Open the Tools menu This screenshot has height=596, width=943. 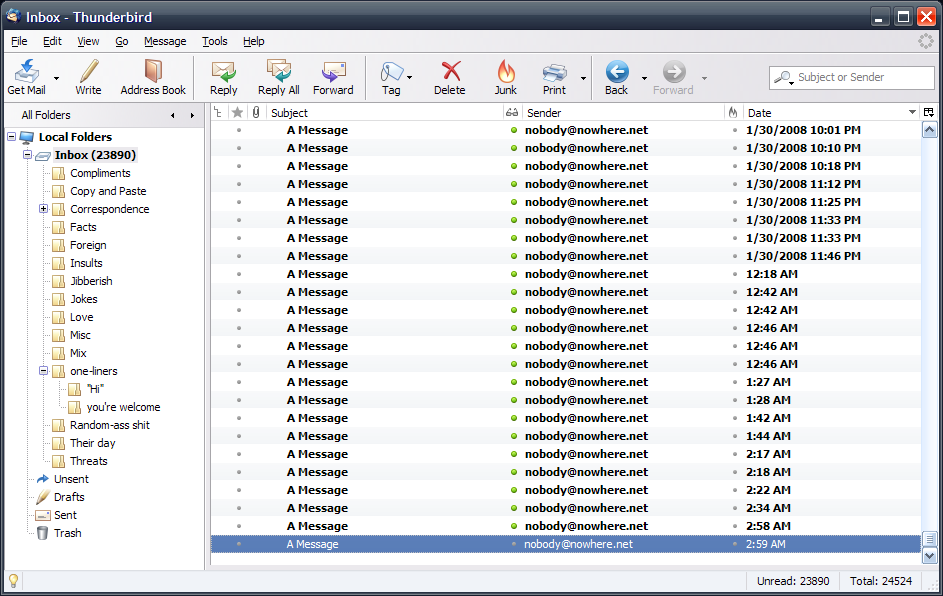point(215,41)
